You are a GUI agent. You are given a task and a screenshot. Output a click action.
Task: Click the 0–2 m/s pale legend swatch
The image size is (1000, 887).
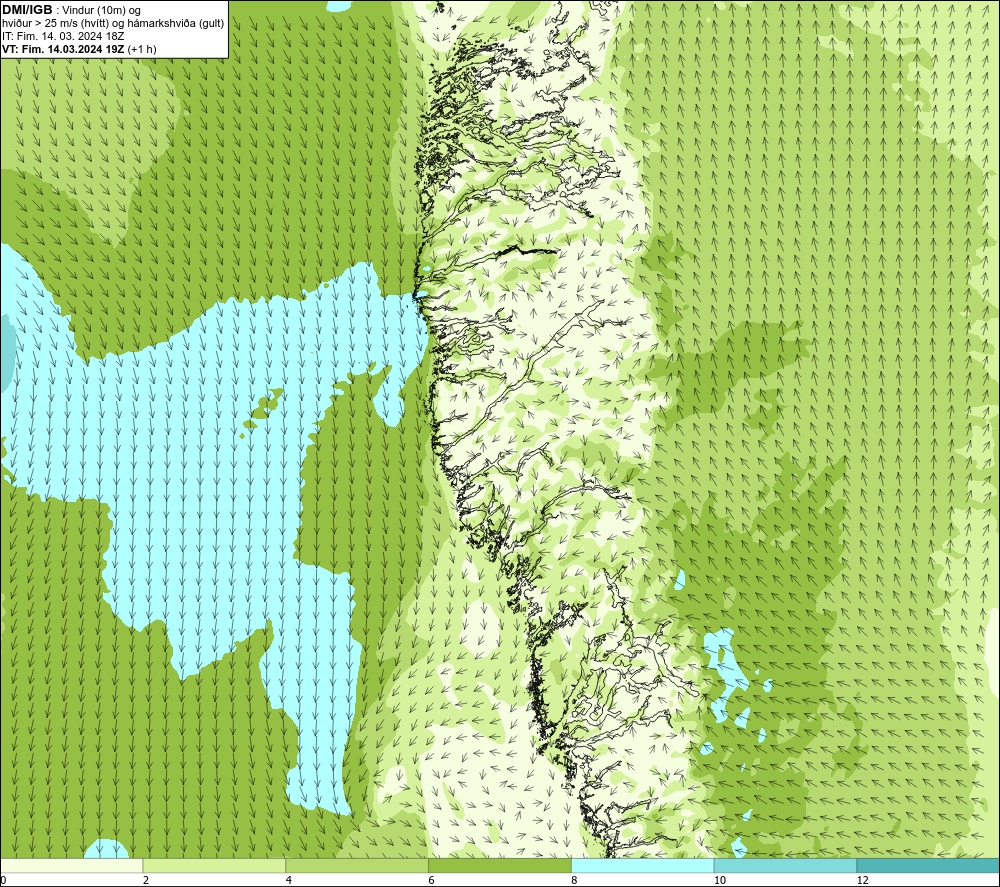pyautogui.click(x=71, y=865)
